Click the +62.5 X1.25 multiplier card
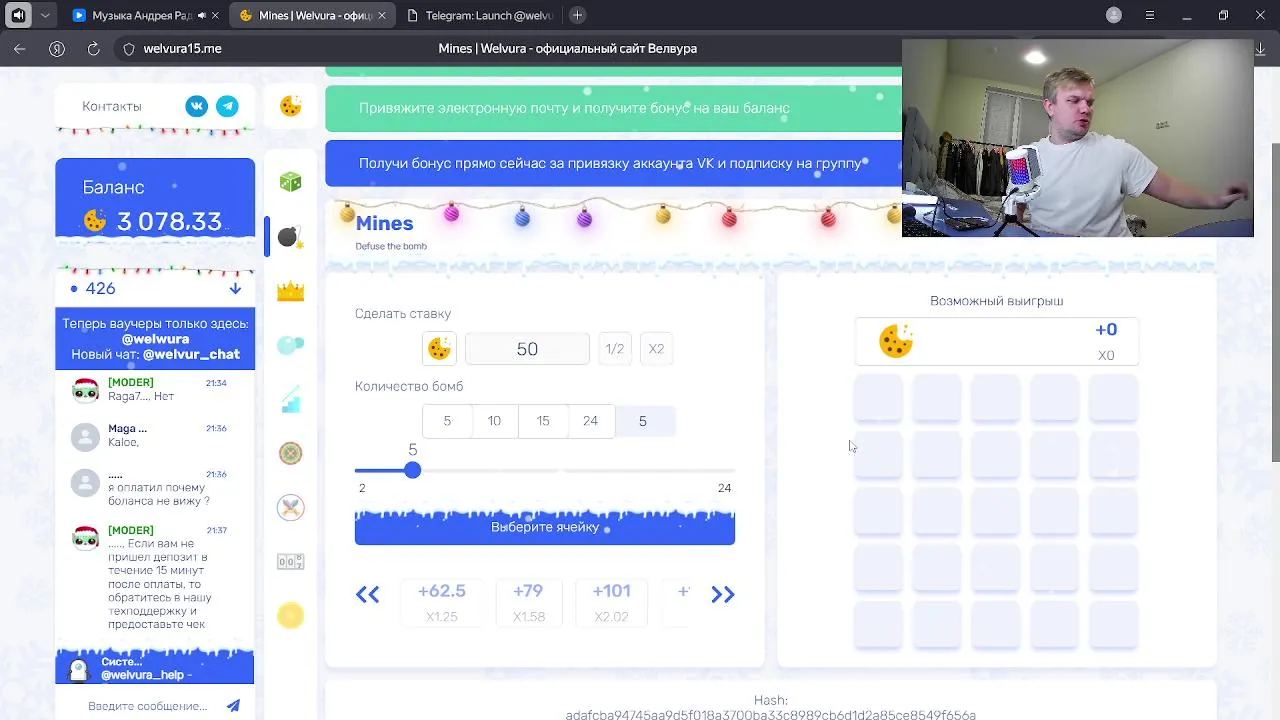 (x=441, y=602)
